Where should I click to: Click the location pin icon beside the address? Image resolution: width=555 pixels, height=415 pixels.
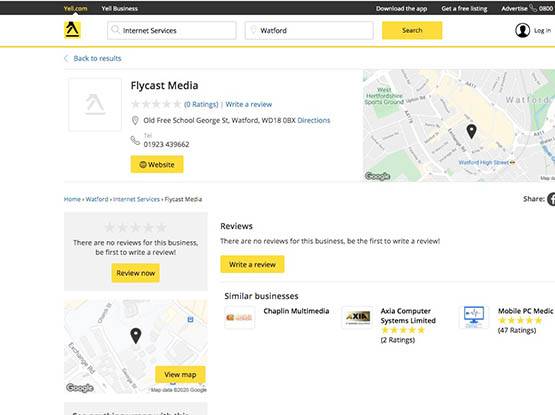click(135, 120)
